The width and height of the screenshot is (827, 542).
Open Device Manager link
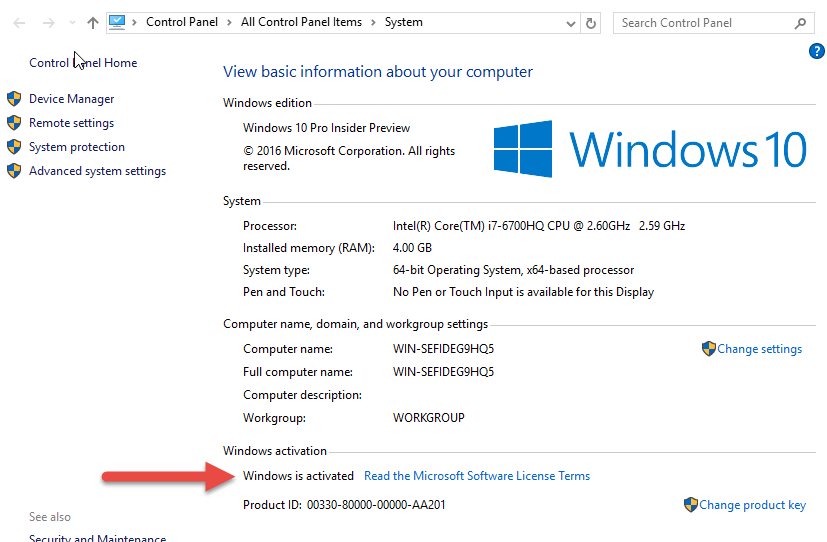[71, 99]
